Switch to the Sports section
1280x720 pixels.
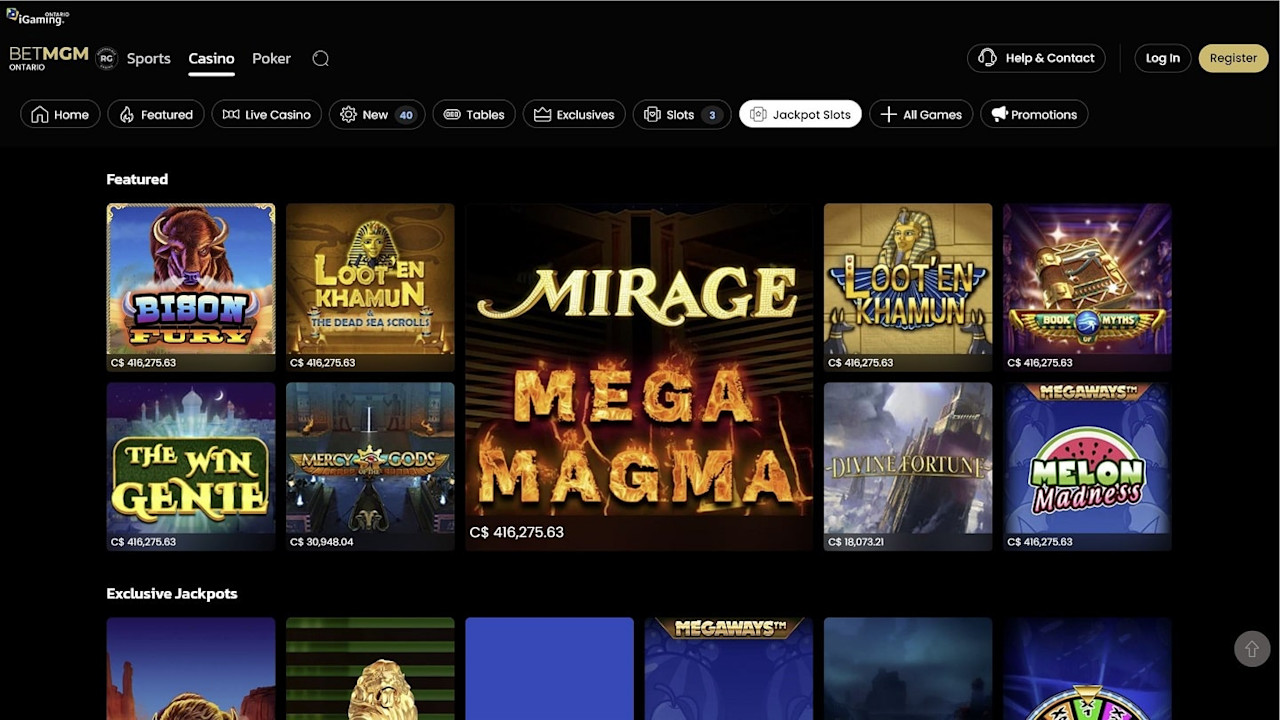(x=149, y=59)
